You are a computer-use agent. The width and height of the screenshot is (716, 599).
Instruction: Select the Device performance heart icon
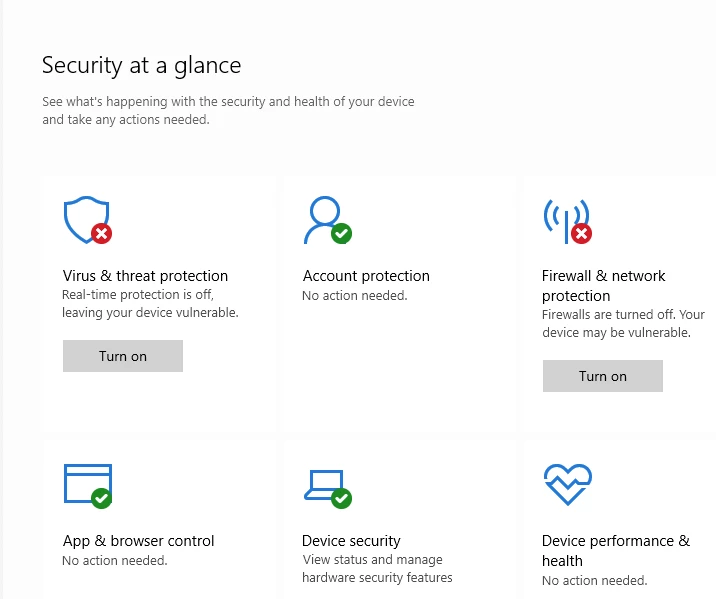pos(568,484)
